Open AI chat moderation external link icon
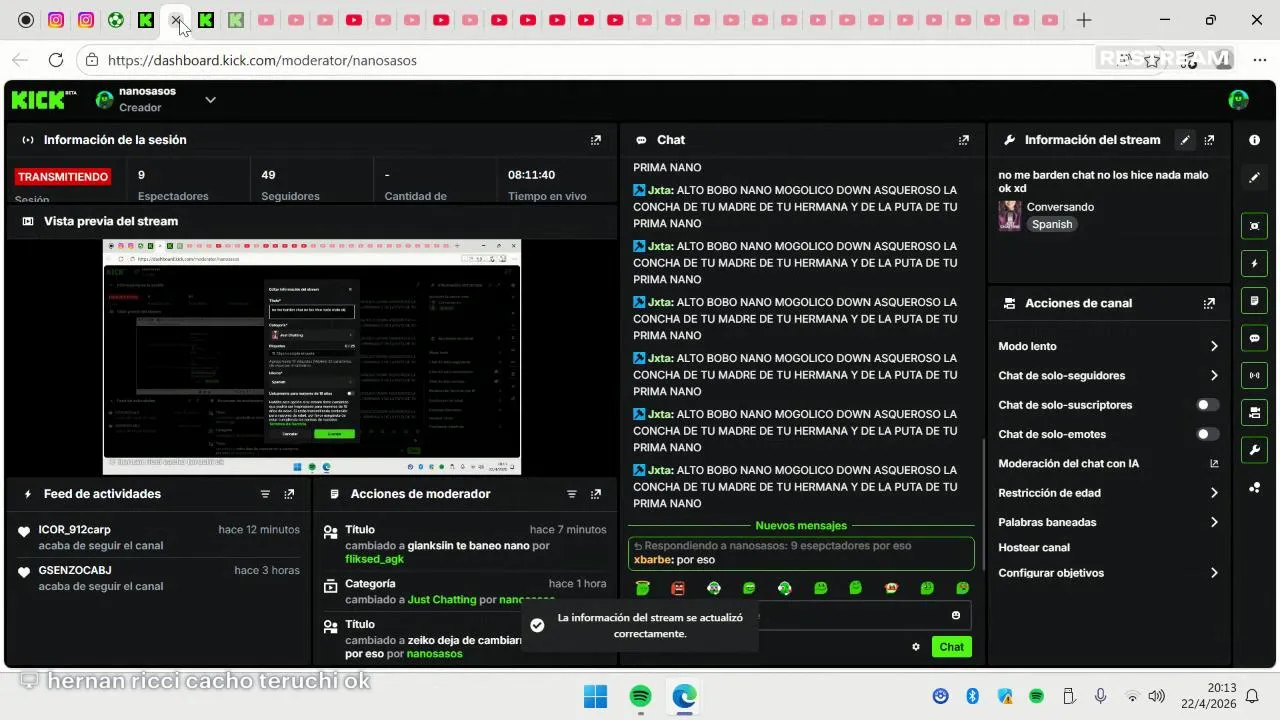Image resolution: width=1280 pixels, height=720 pixels. [x=1214, y=464]
